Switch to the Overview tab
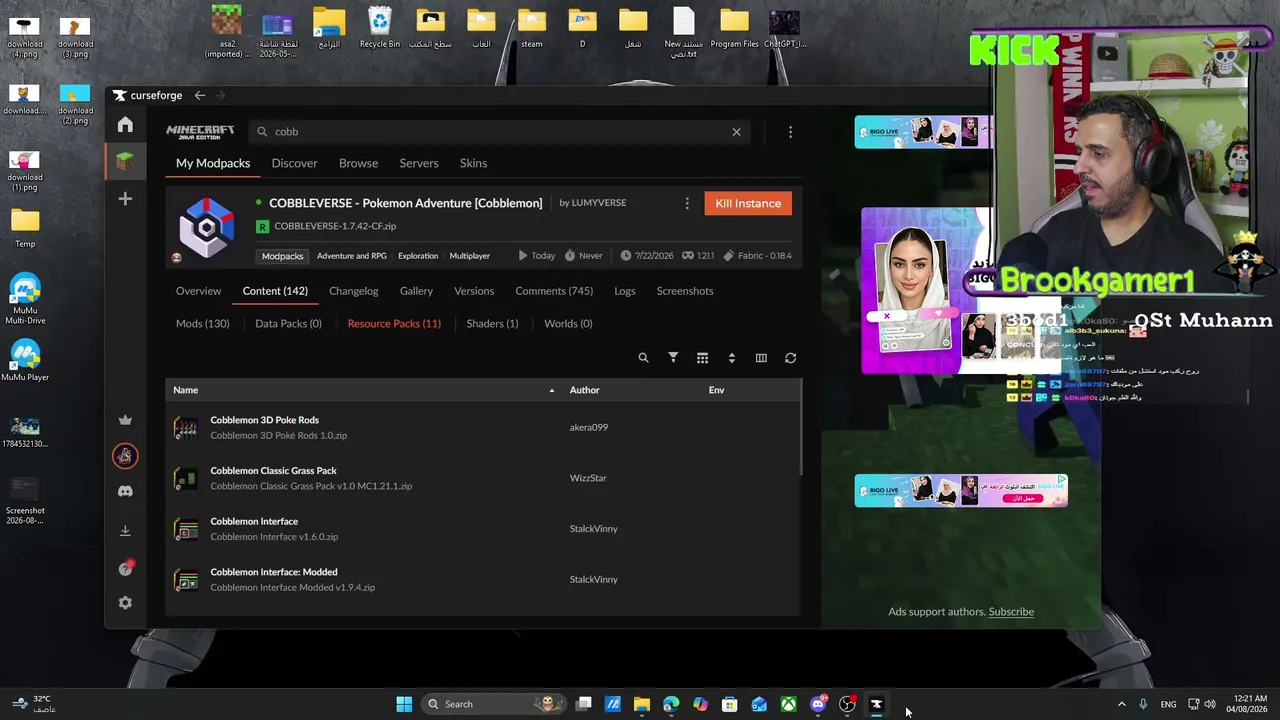The width and height of the screenshot is (1280, 720). 198,291
